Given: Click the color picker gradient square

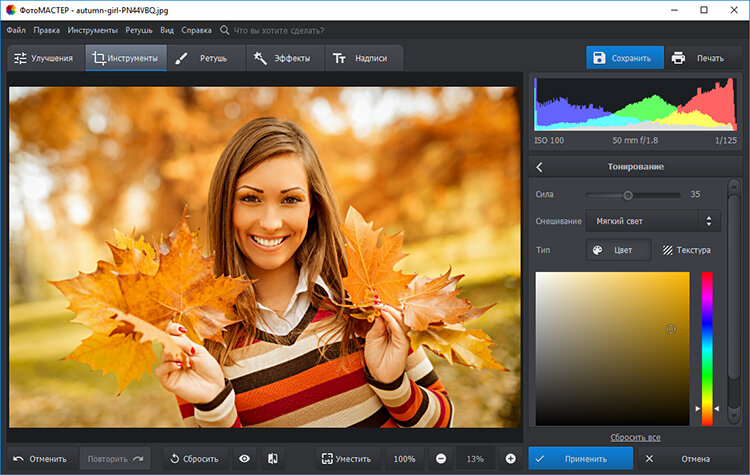Looking at the screenshot, I should tap(612, 349).
